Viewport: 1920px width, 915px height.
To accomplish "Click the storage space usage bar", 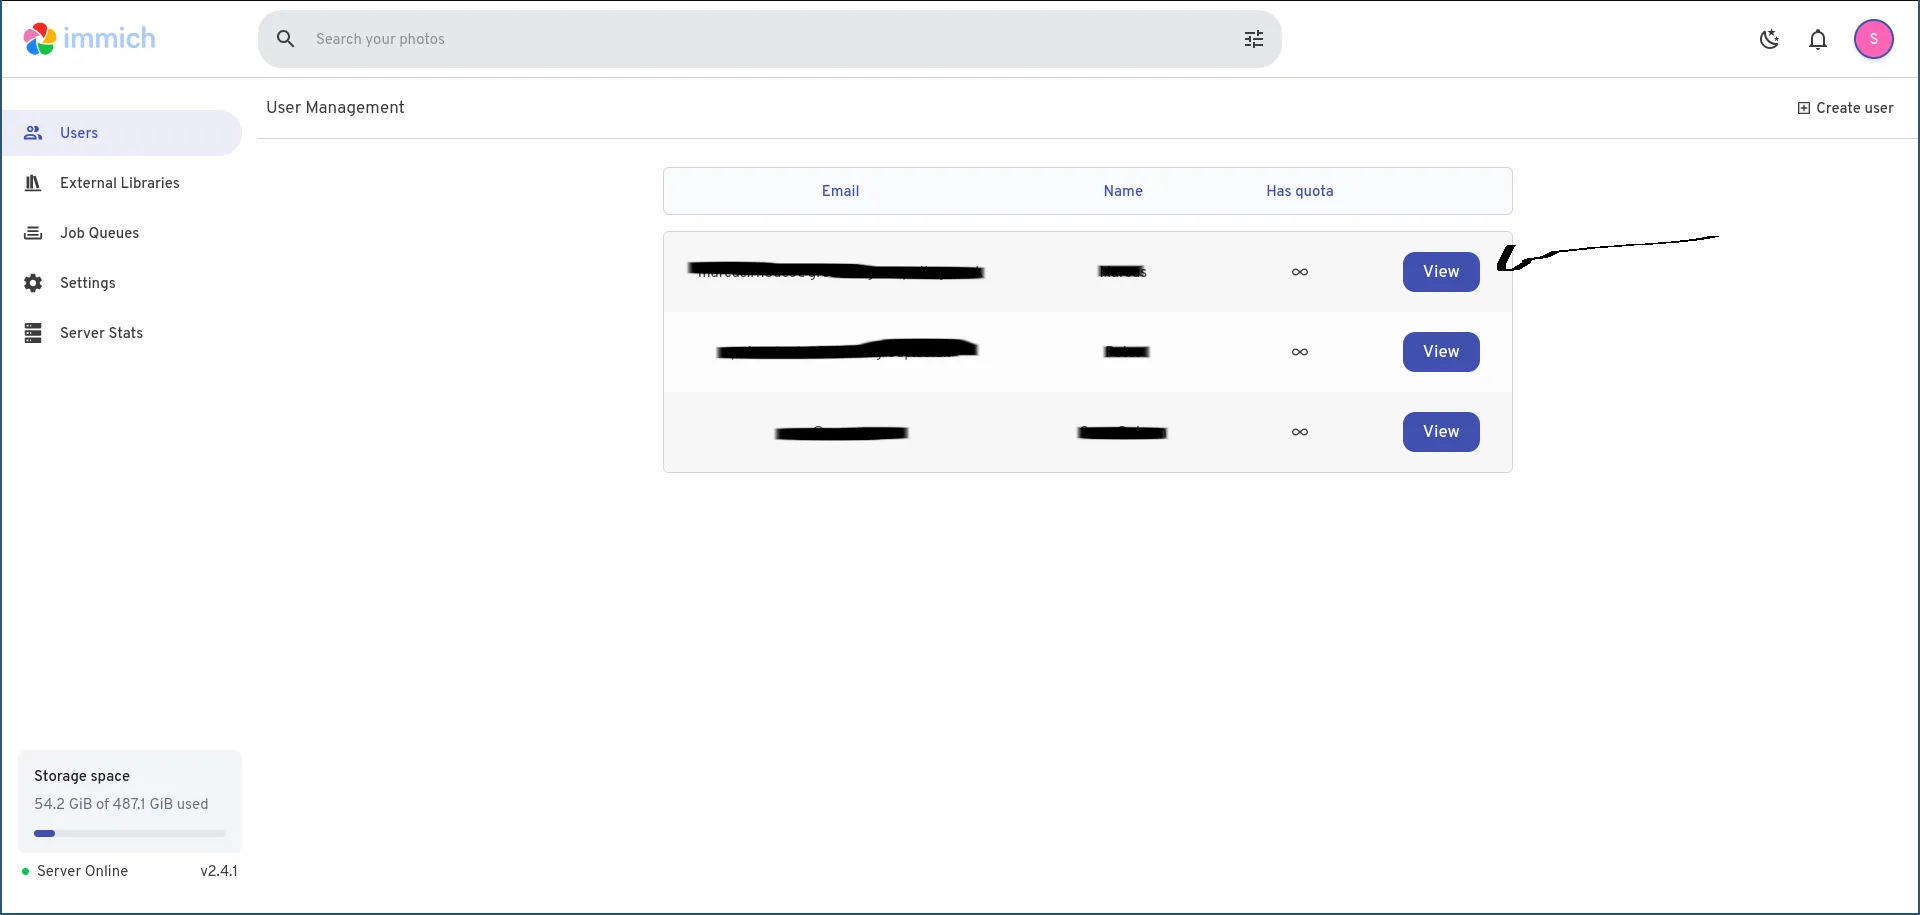I will tap(128, 832).
